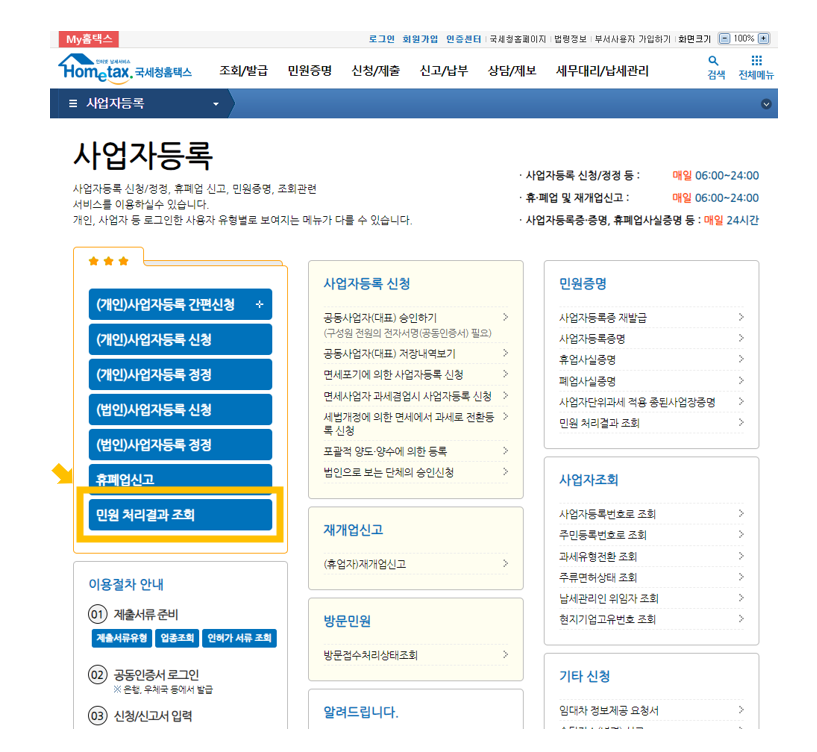Click the 100% zoom level value

(744, 39)
